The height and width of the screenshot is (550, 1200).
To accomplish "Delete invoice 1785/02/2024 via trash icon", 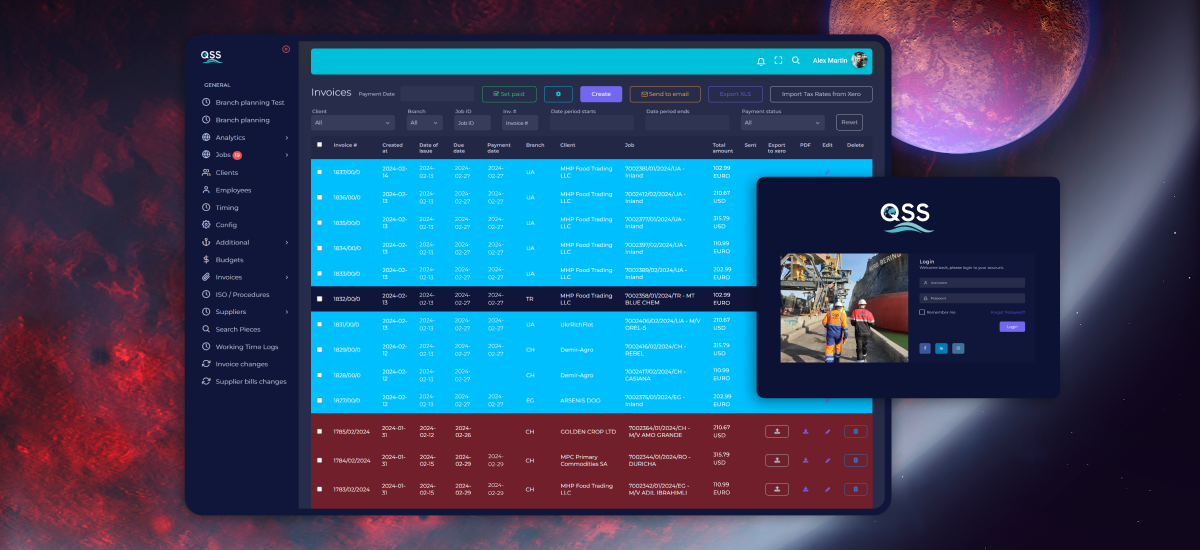I will click(855, 432).
